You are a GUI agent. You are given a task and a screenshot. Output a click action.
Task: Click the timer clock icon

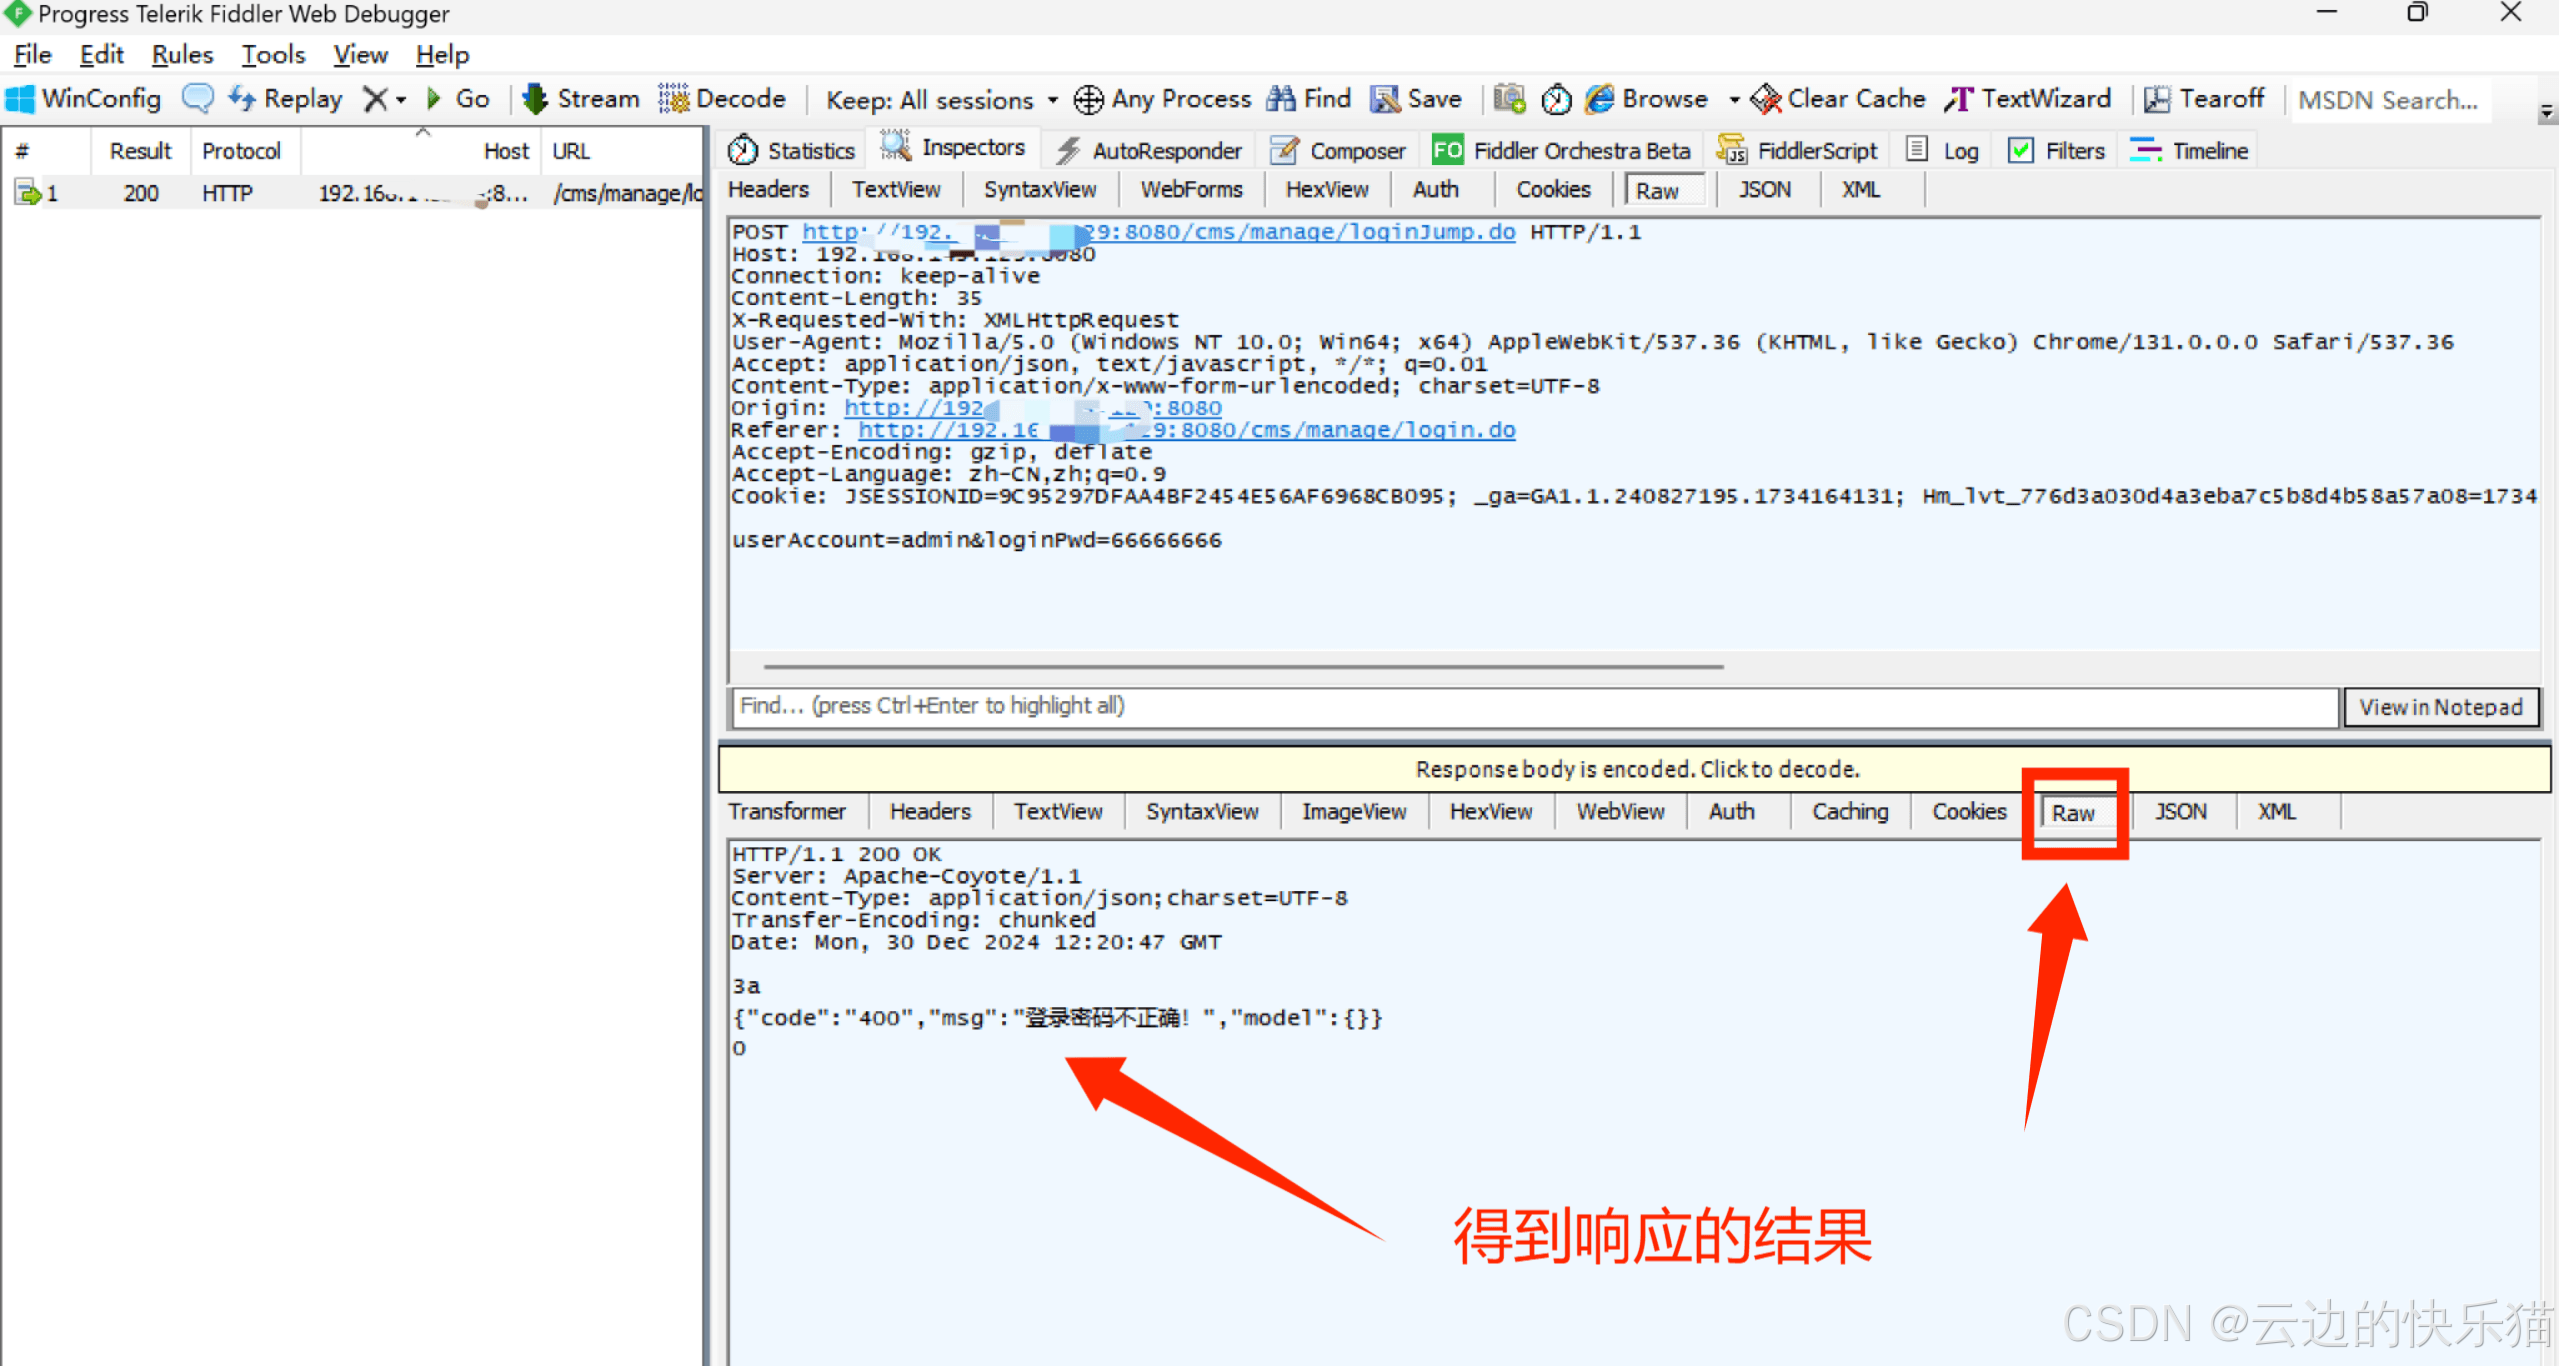(1555, 99)
